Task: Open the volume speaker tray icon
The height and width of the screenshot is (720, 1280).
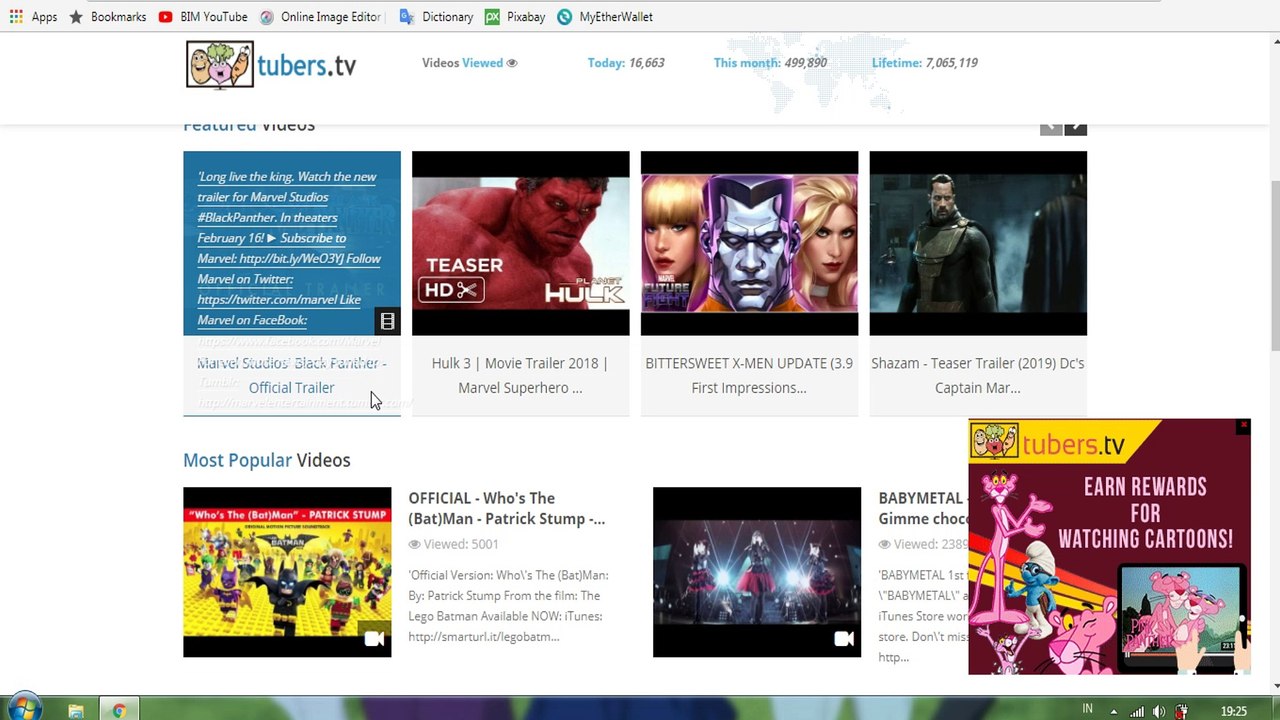Action: [x=1159, y=711]
